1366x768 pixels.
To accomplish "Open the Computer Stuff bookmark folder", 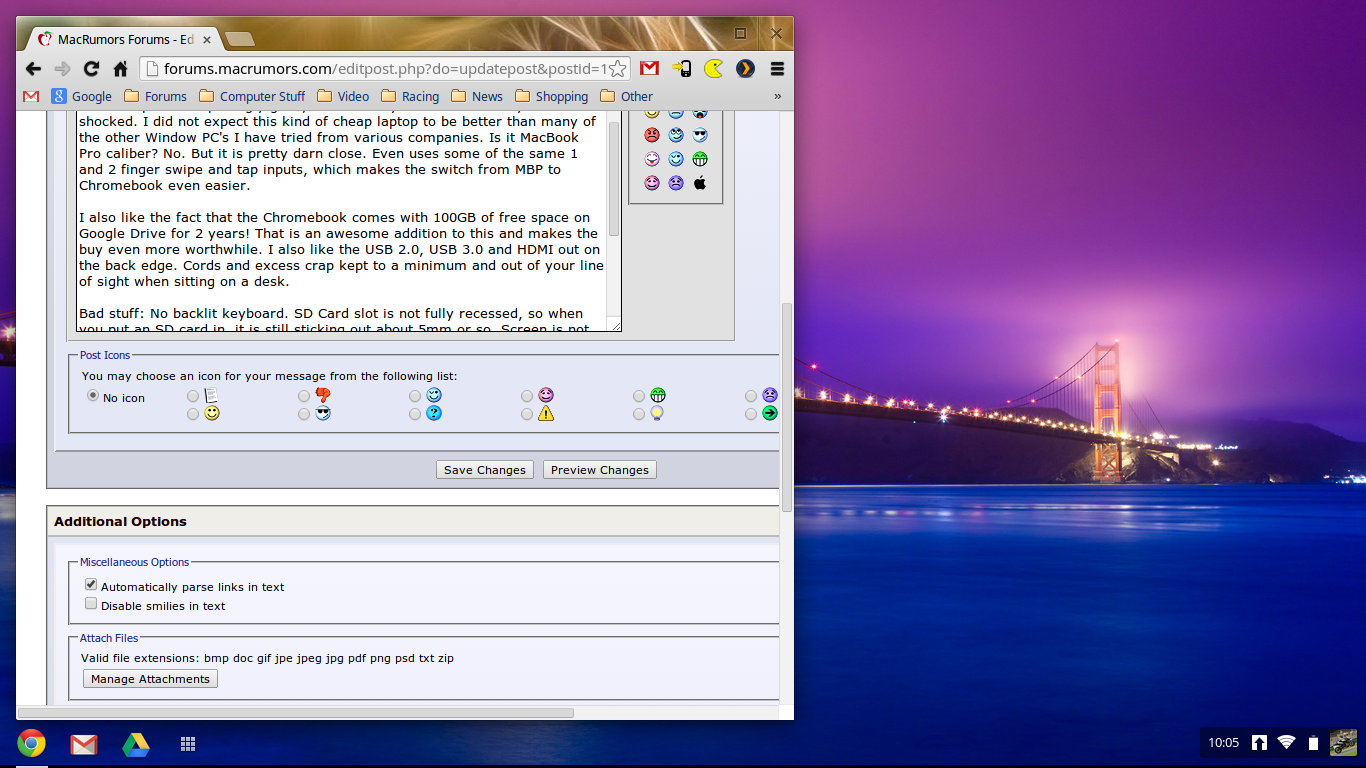I will point(252,96).
